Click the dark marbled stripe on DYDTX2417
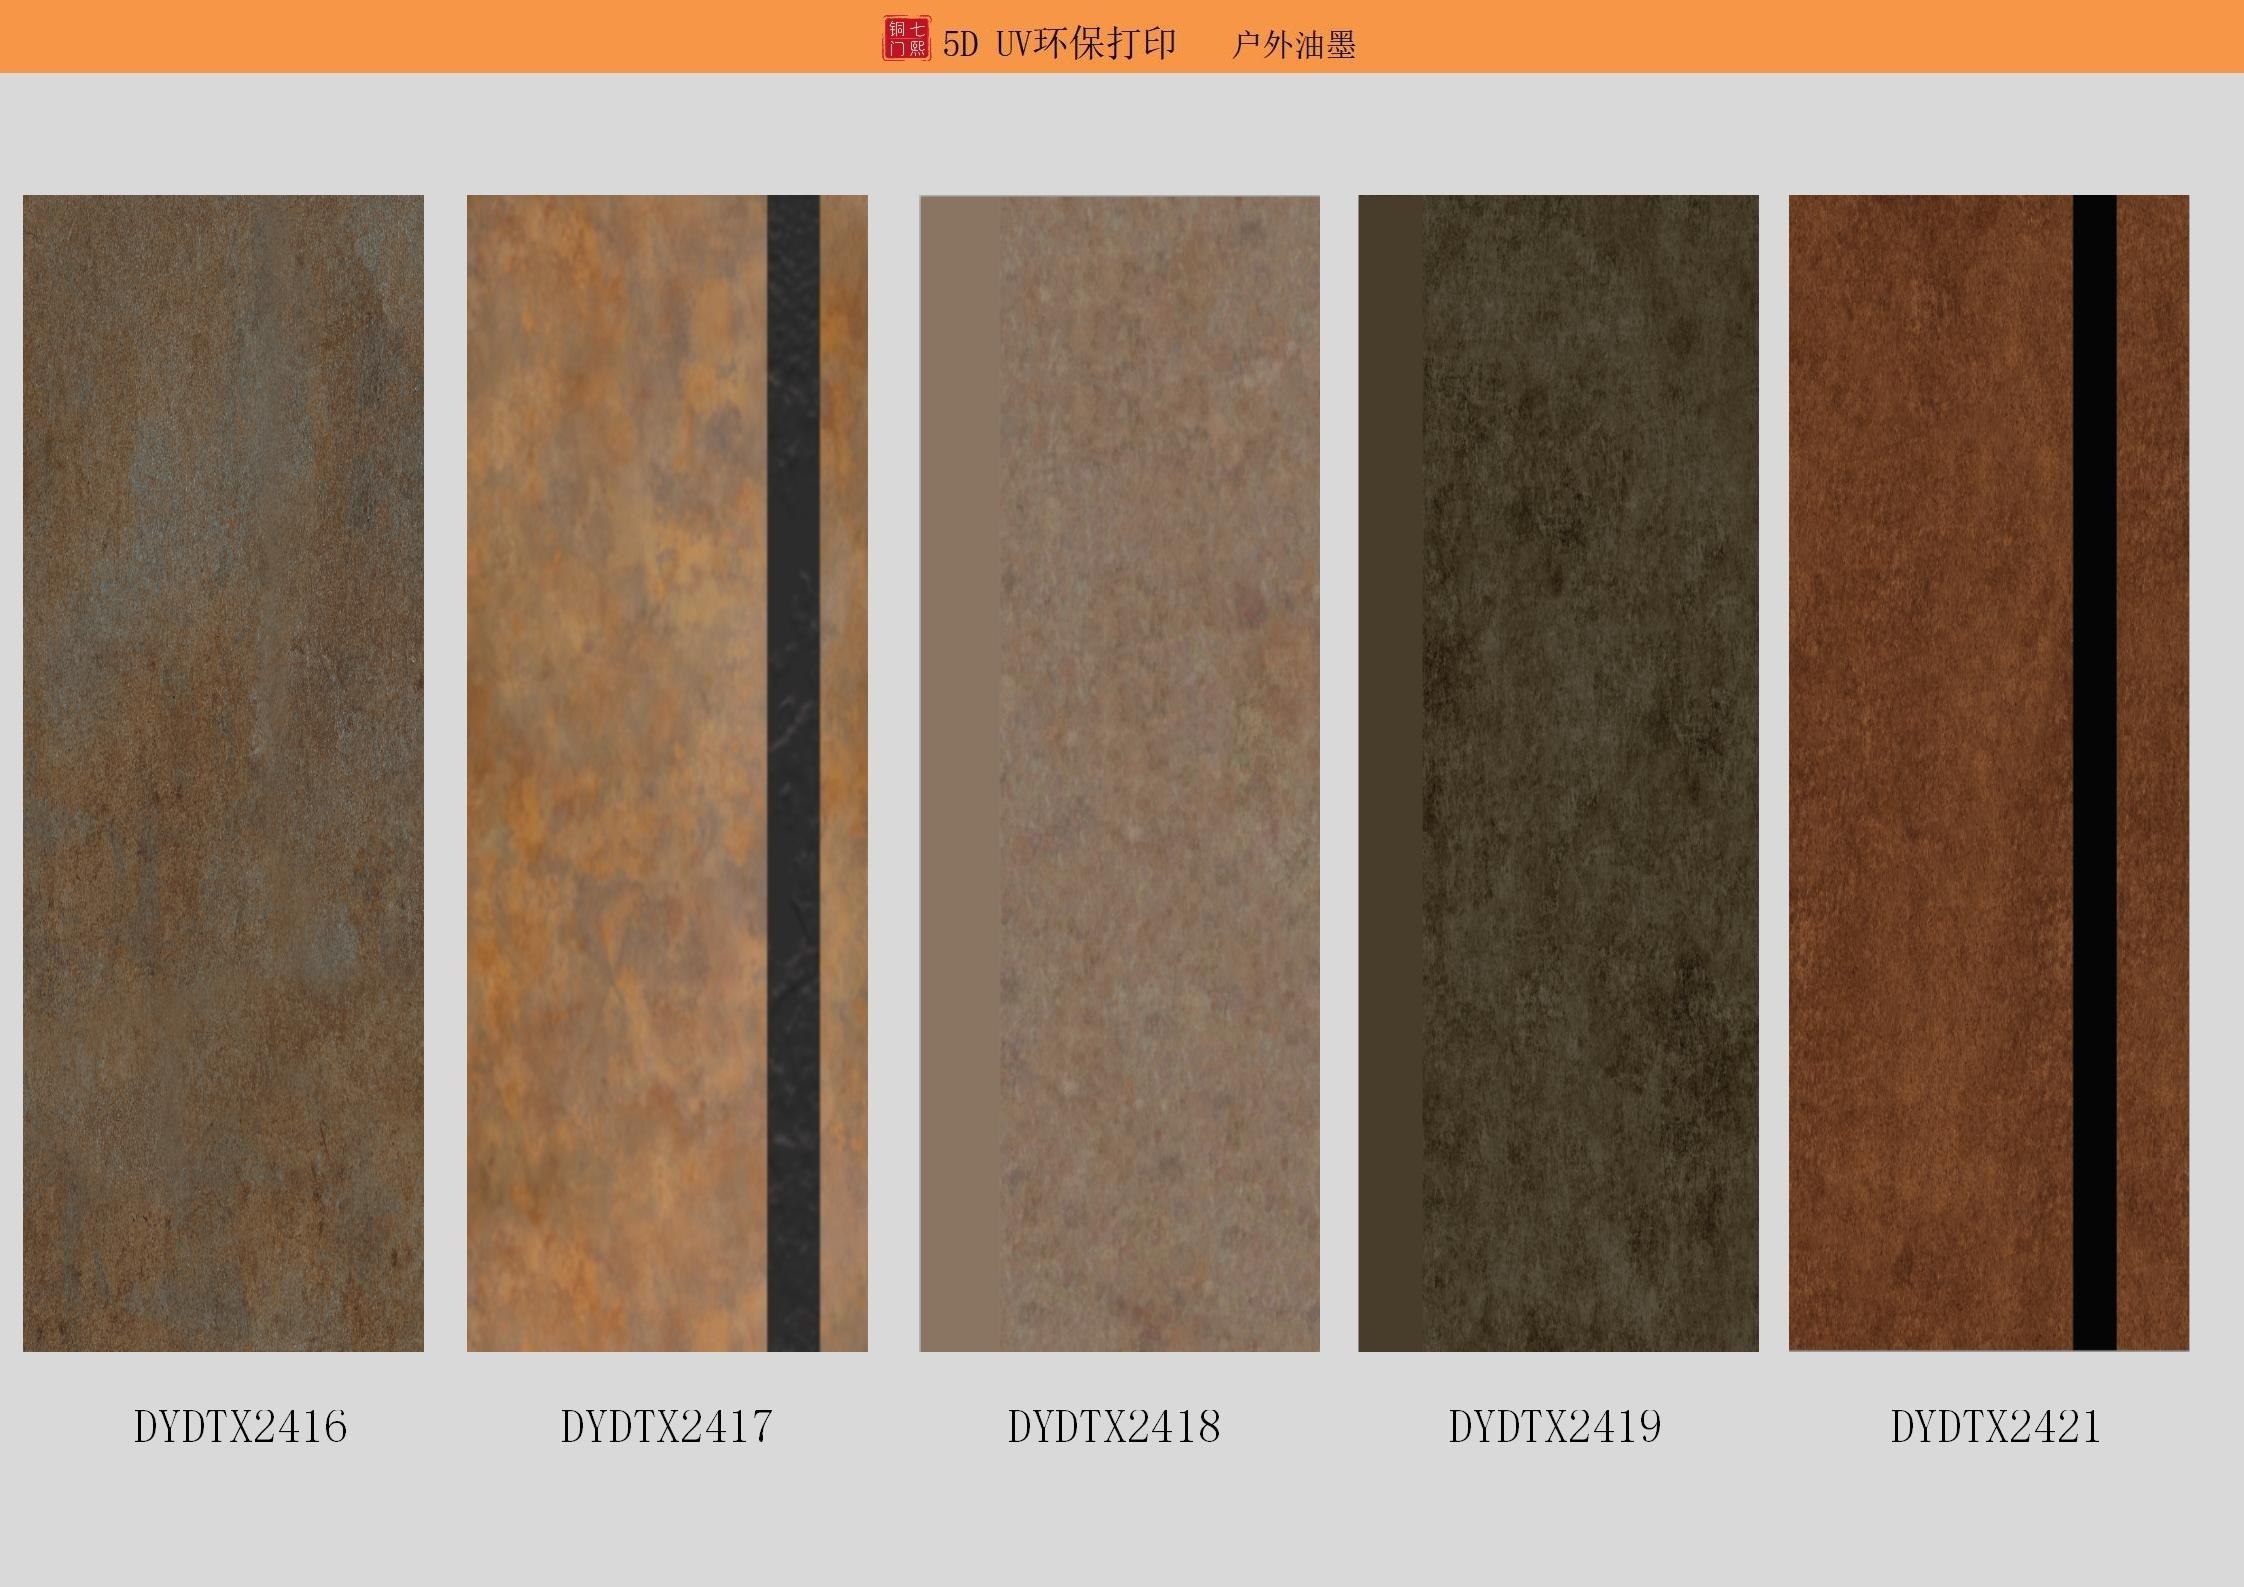Viewport: 2244px width, 1587px height. click(793, 772)
